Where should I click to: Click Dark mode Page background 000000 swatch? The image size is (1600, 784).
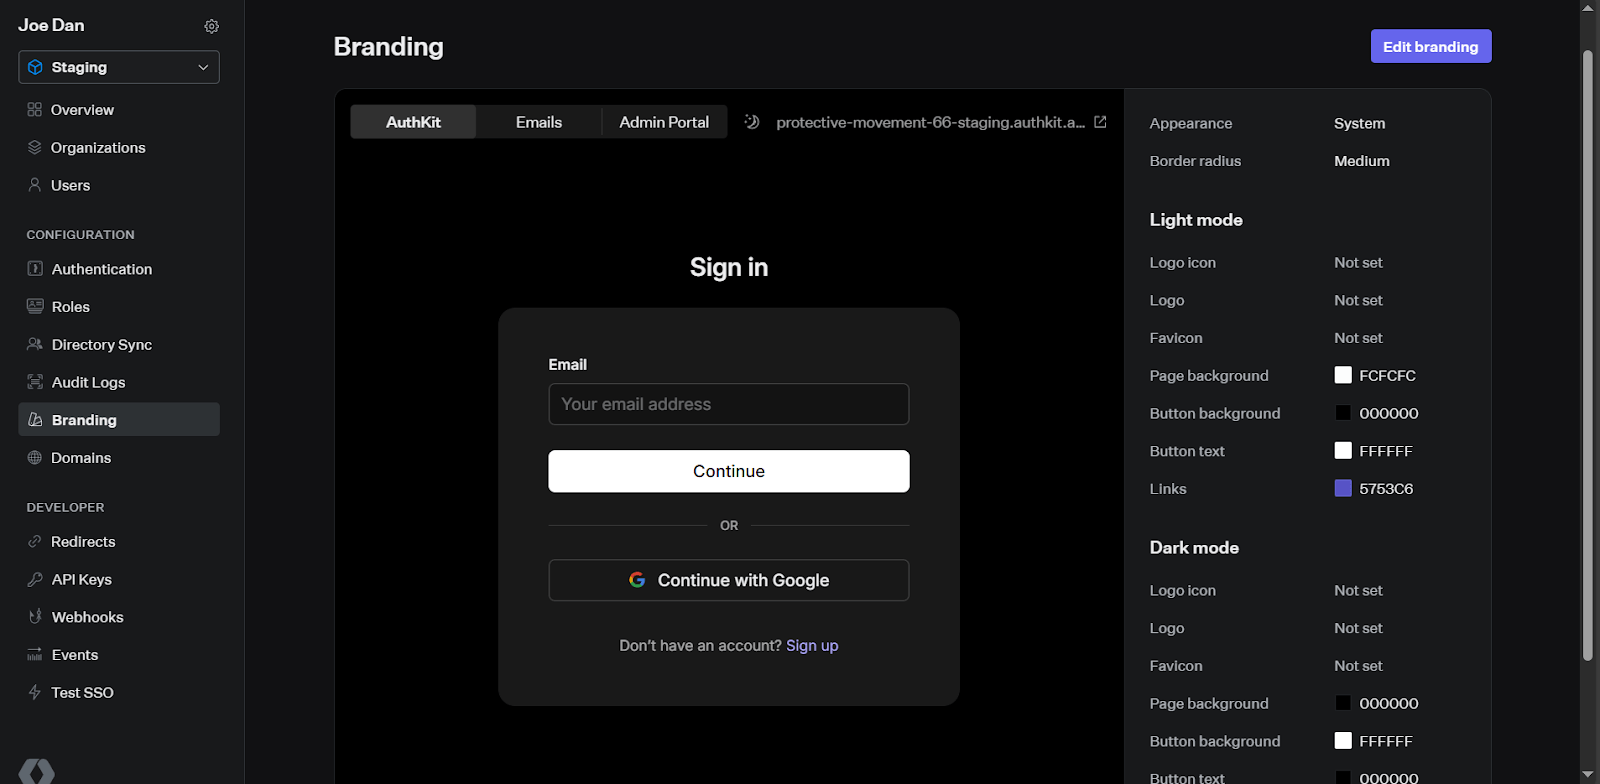point(1343,703)
